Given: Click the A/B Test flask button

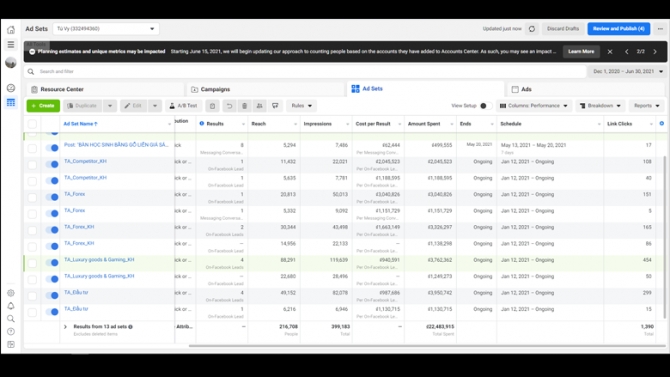Looking at the screenshot, I should pos(183,106).
